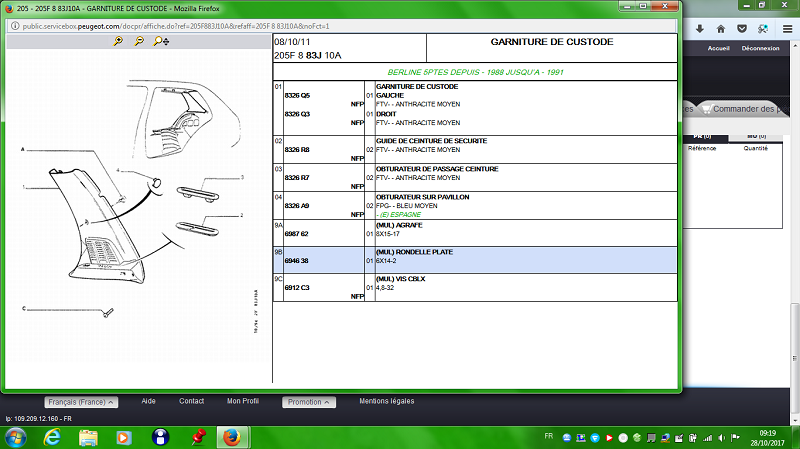Click the Firefox home icon in background window

click(x=720, y=29)
